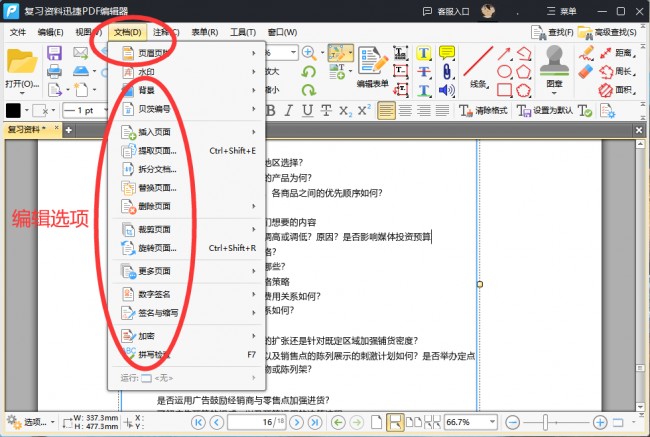The image size is (650, 437).
Task: Select the oval shape tool
Action: pos(504,72)
